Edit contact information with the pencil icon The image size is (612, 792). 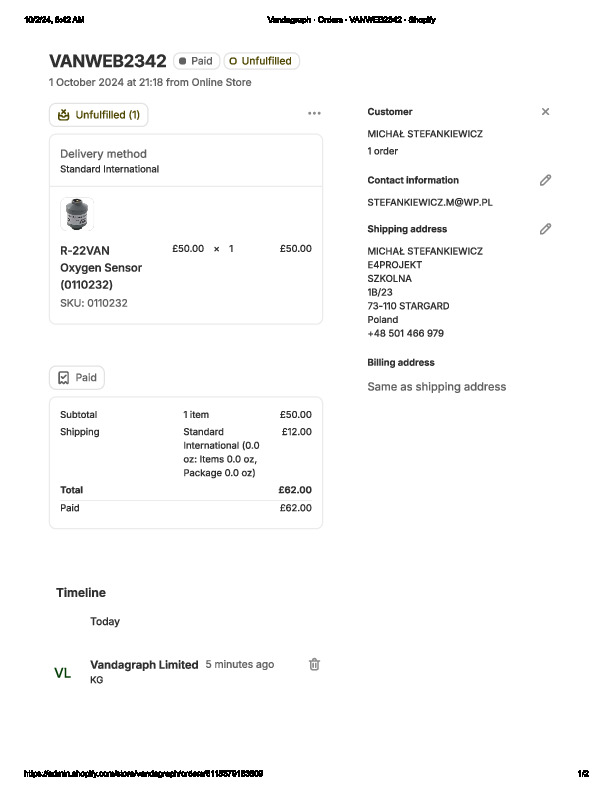(545, 180)
